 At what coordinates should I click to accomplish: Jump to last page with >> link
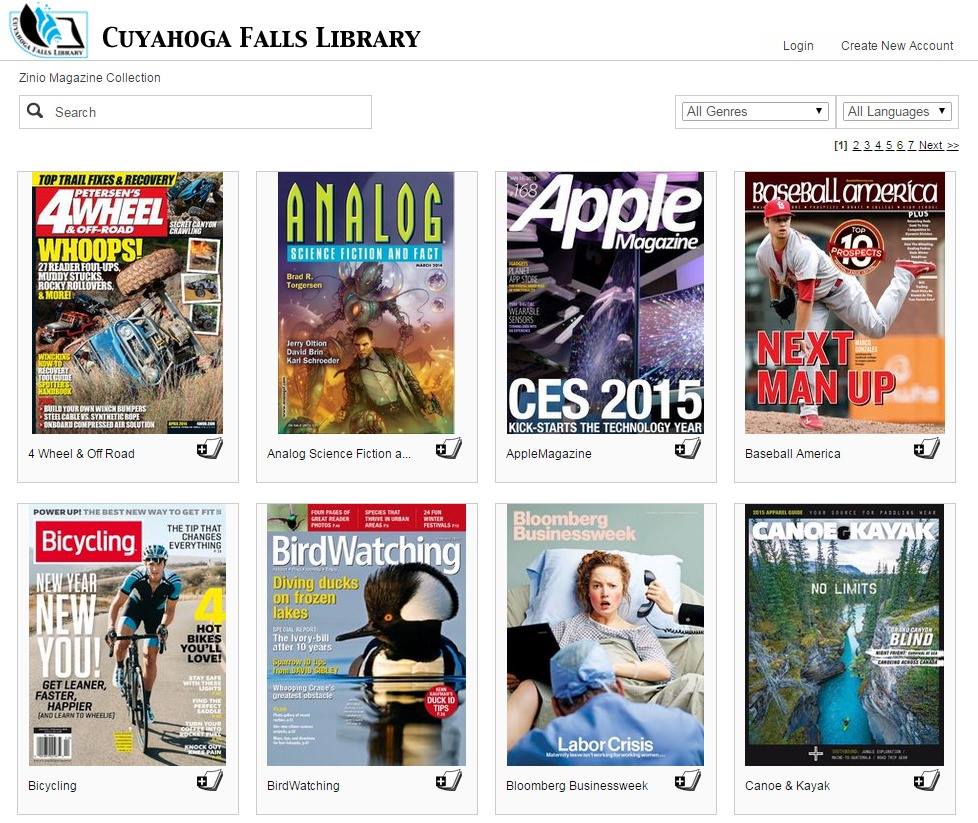[952, 145]
